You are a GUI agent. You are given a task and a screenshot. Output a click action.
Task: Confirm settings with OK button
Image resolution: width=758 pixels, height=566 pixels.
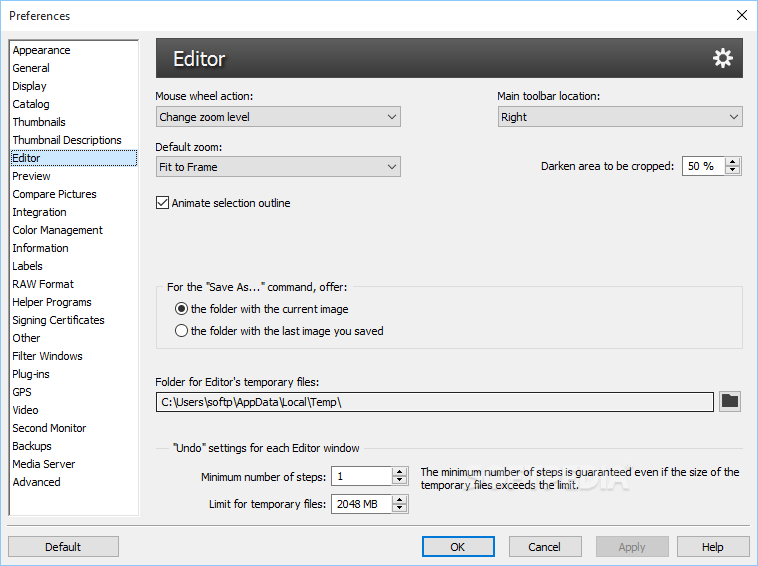(x=458, y=547)
